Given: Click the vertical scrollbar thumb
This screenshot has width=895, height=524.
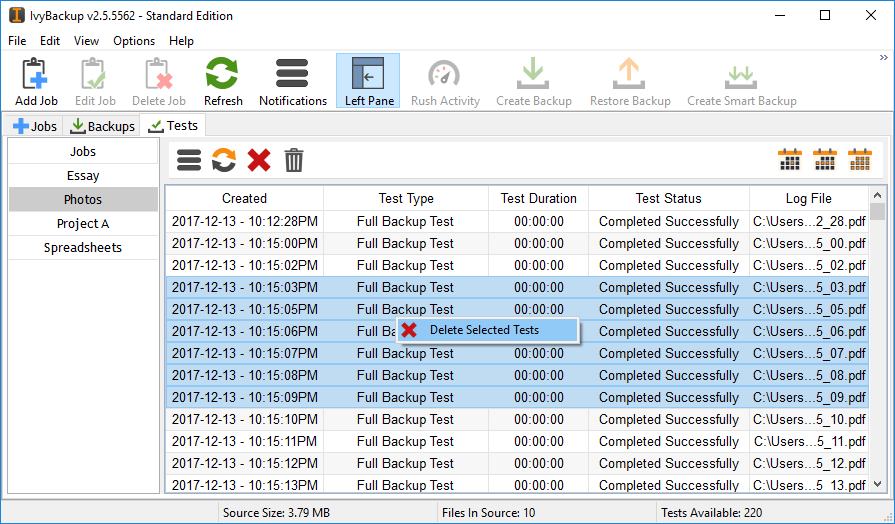Looking at the screenshot, I should (x=878, y=212).
